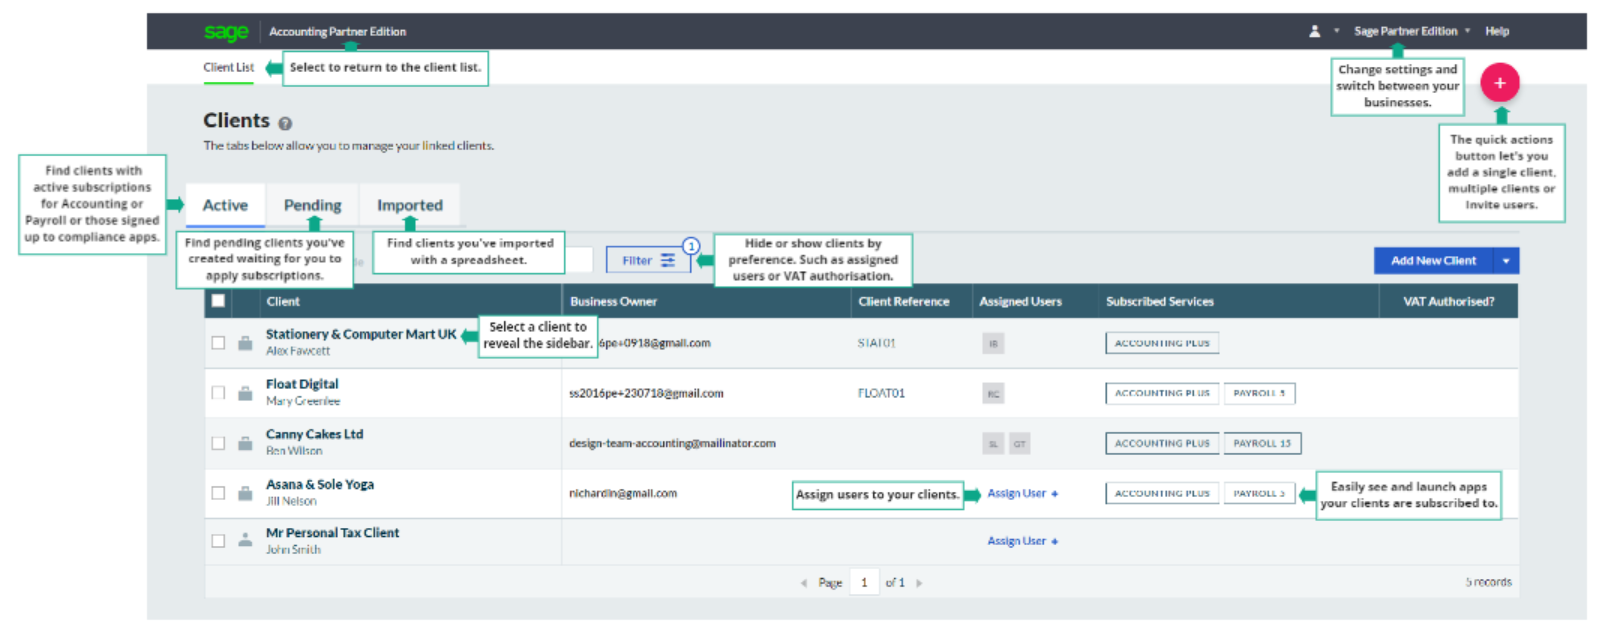
Task: Click the Add New Client button
Action: point(1432,261)
